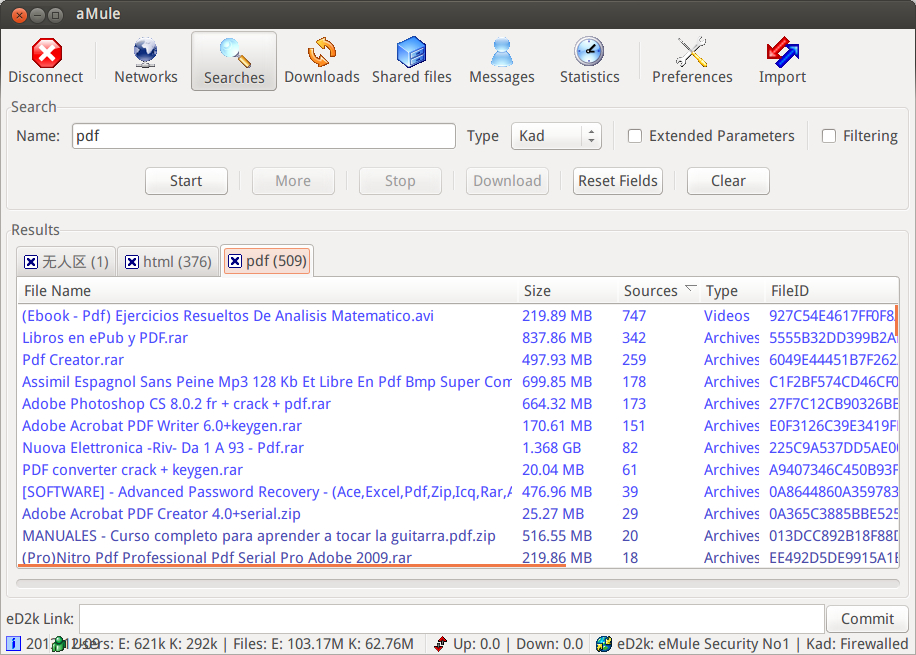Click the Disconnect toolbar icon
Image resolution: width=916 pixels, height=655 pixels.
tap(46, 61)
